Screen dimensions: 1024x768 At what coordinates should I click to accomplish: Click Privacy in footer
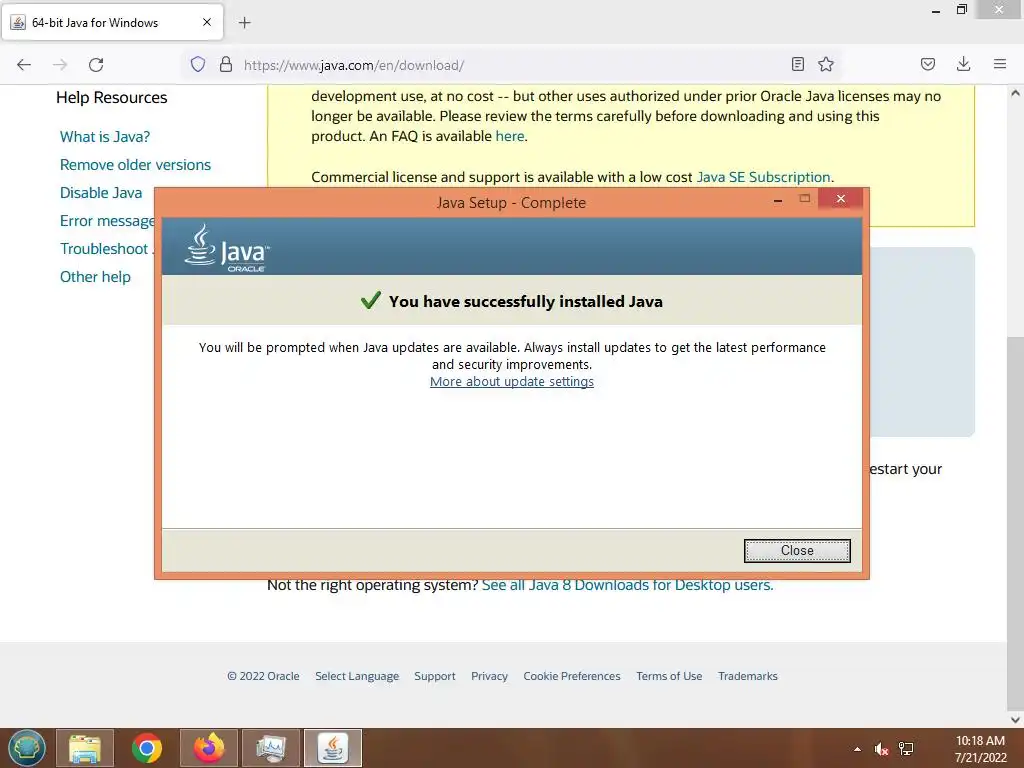(489, 676)
